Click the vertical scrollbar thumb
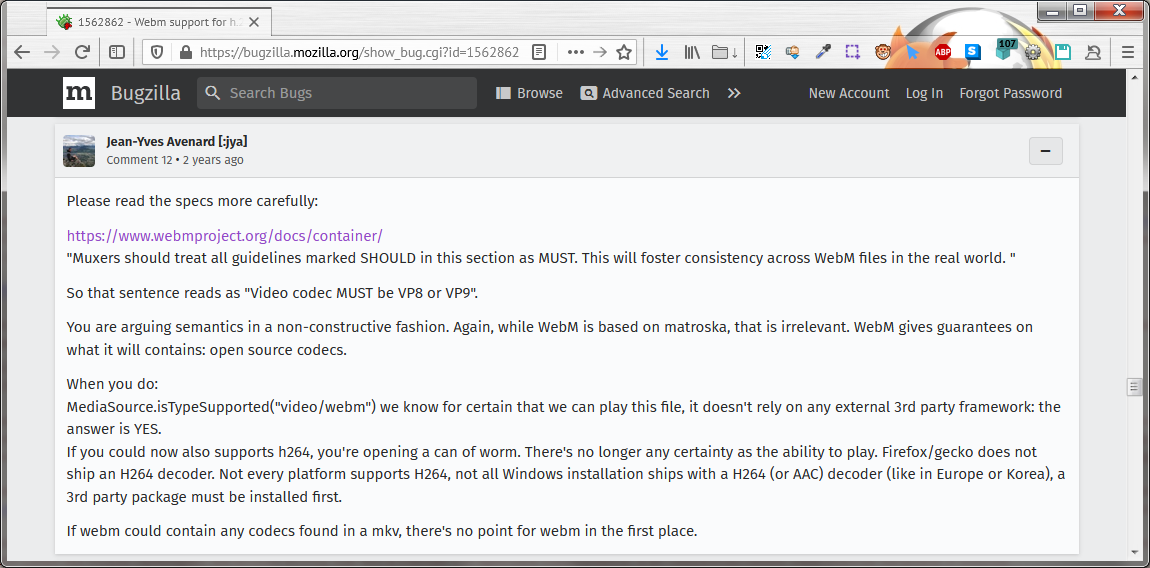Image resolution: width=1150 pixels, height=568 pixels. tap(1135, 387)
